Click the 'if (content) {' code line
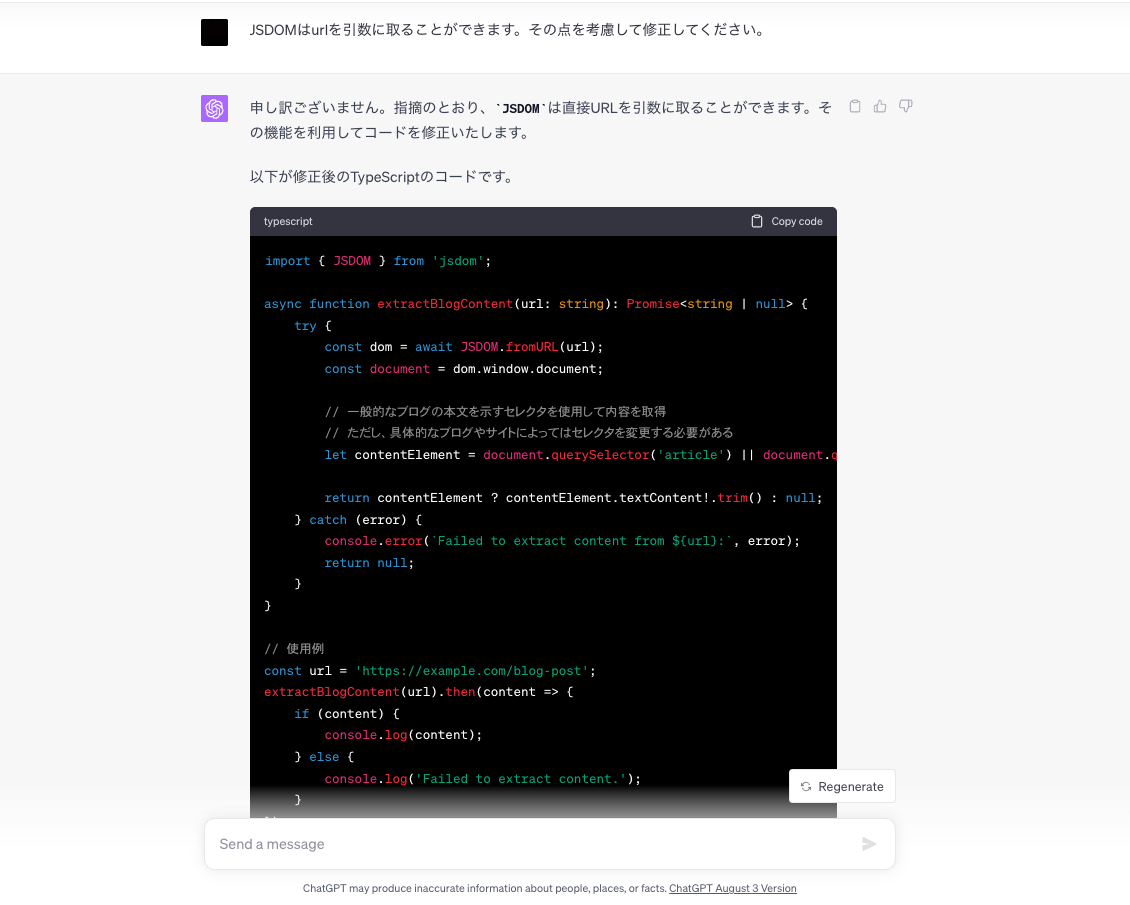This screenshot has width=1130, height=905. point(347,713)
